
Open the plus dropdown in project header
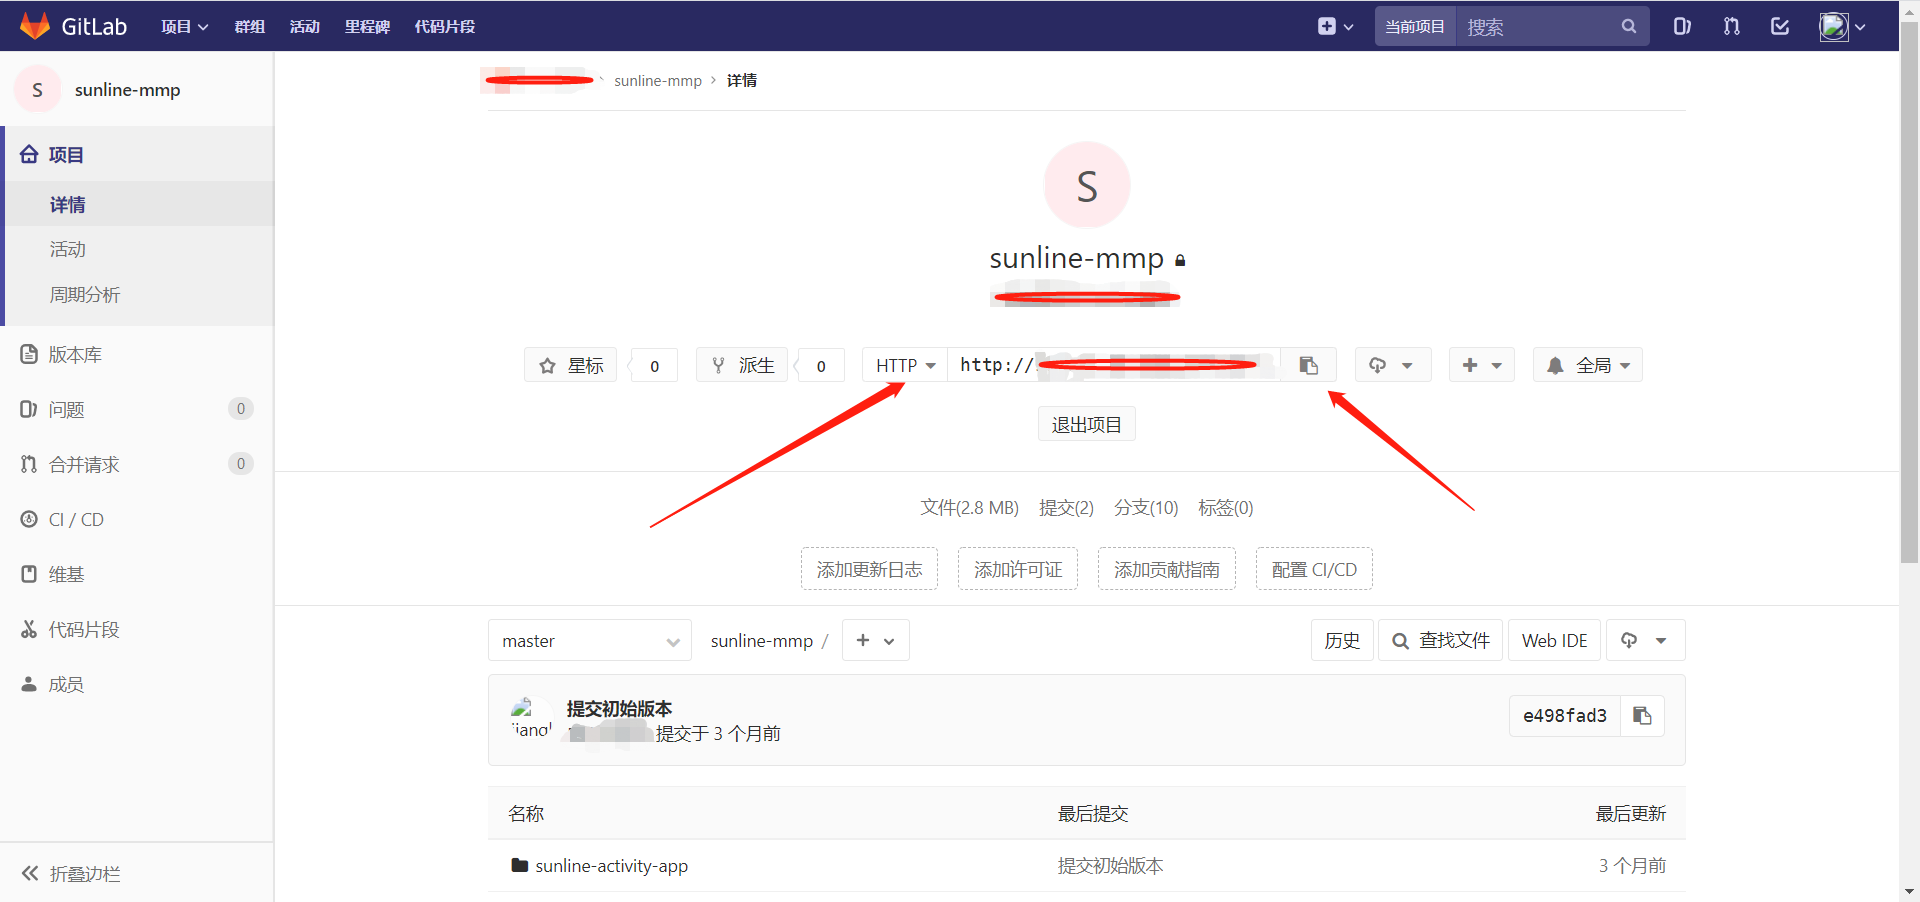pos(1482,366)
